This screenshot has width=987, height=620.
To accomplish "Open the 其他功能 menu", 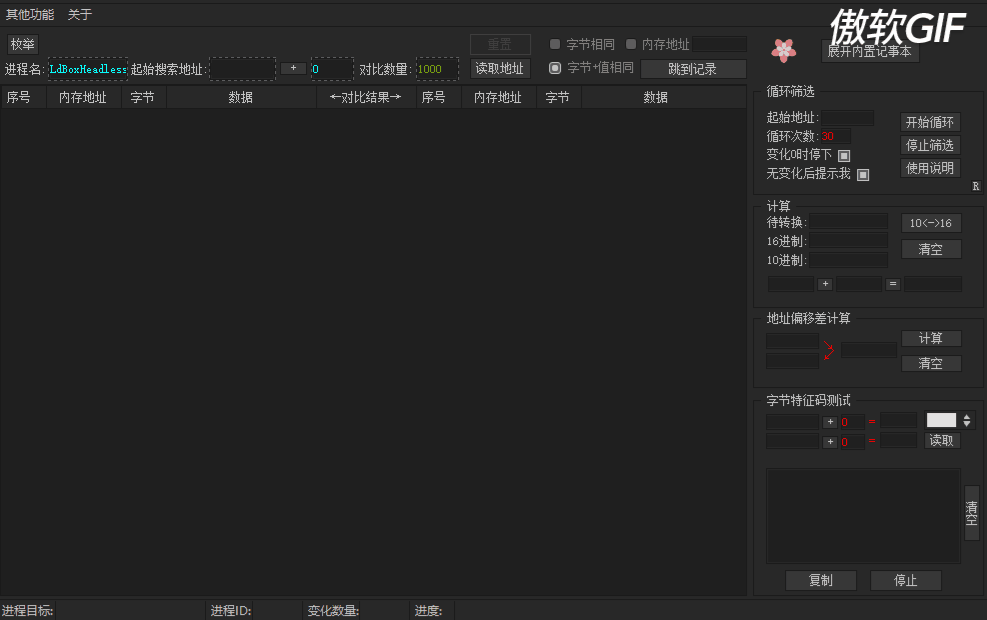I will [30, 14].
